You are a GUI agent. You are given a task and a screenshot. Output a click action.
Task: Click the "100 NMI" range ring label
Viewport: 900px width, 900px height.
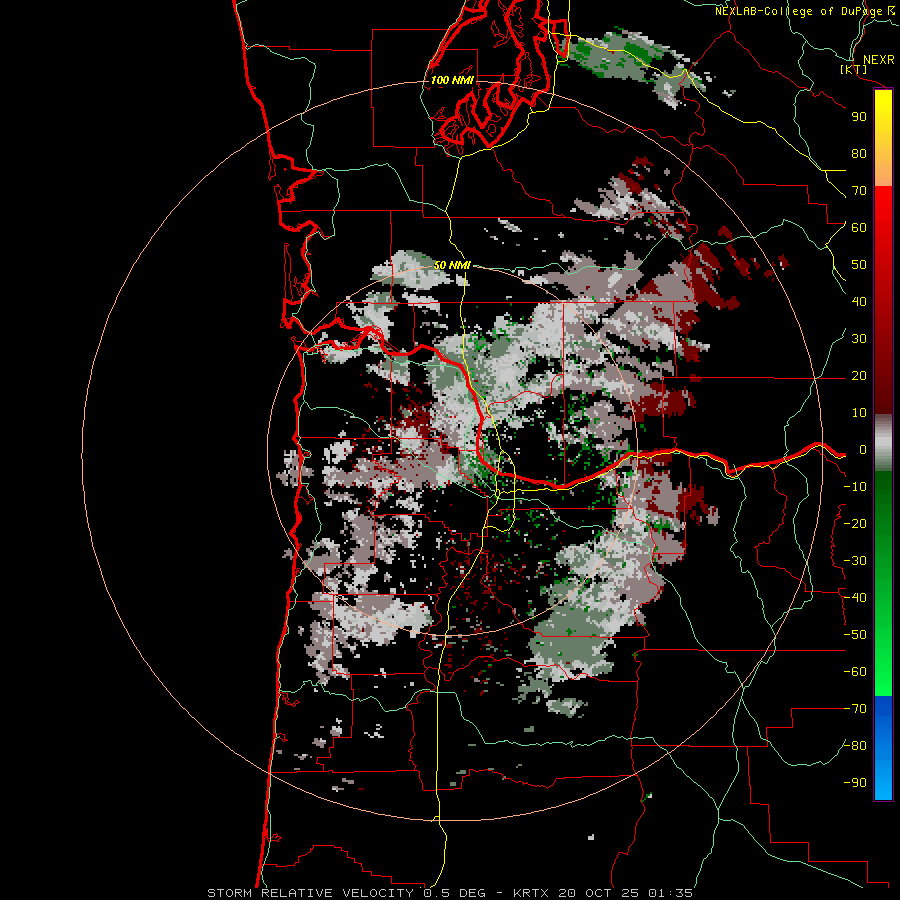pos(452,80)
